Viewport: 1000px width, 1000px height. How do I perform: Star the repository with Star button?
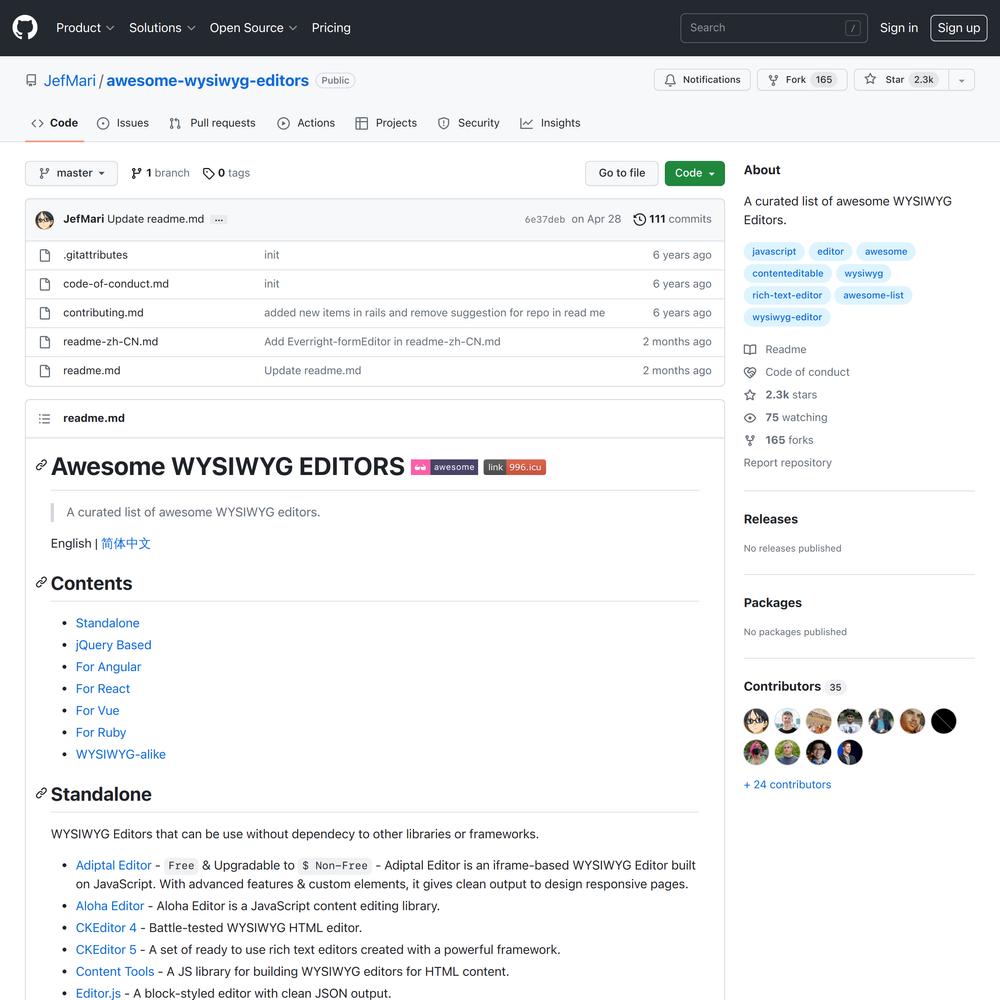click(901, 80)
